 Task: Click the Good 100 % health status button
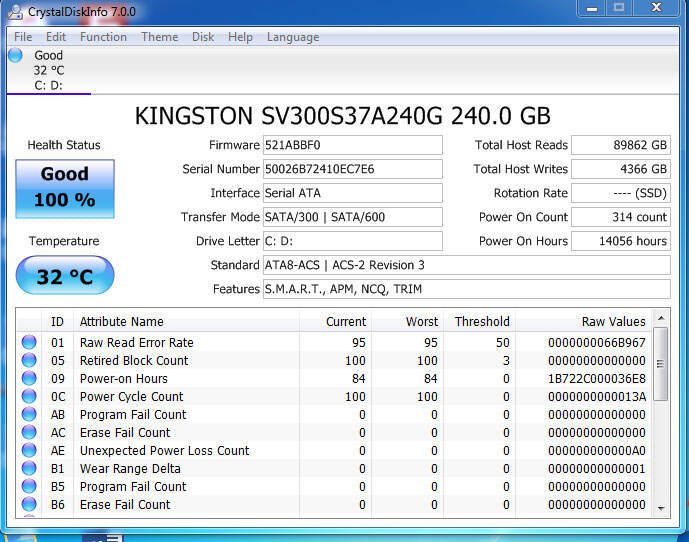[65, 188]
